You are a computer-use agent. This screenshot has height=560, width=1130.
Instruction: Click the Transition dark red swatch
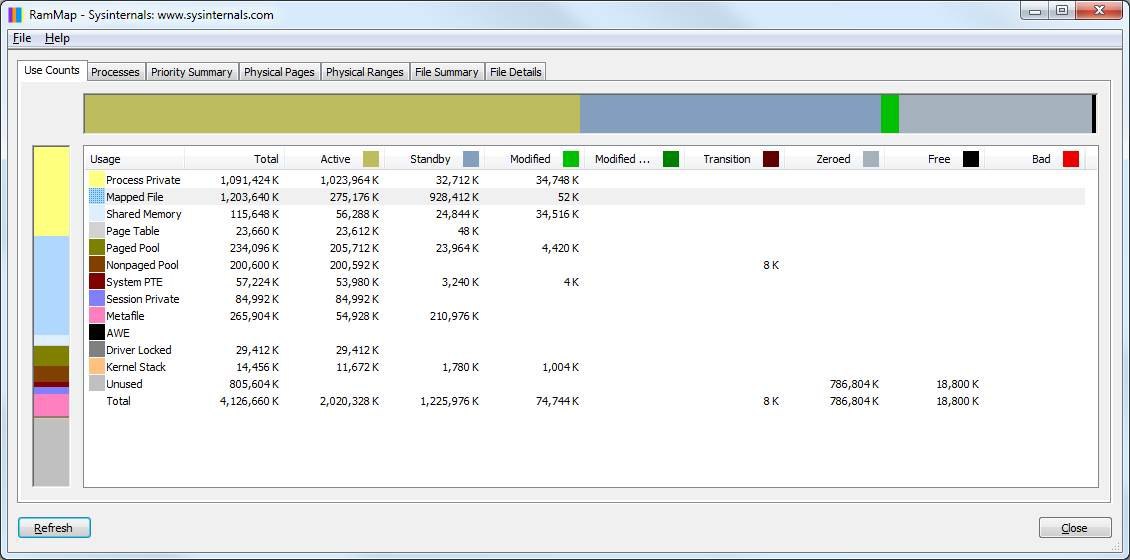771,159
